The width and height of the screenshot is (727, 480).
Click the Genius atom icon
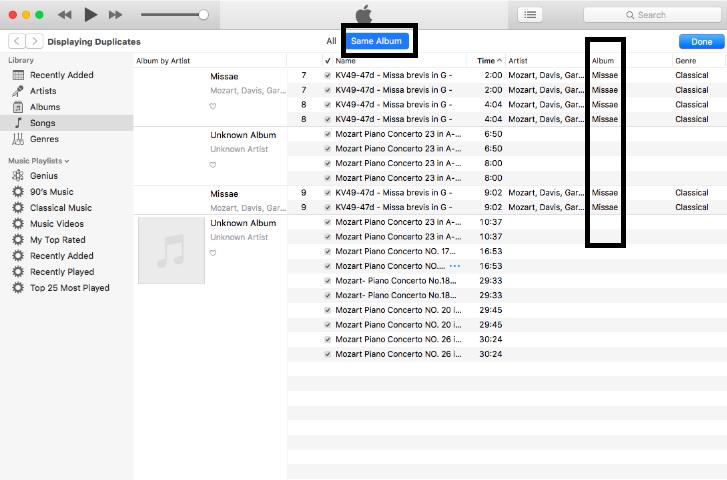tap(18, 175)
